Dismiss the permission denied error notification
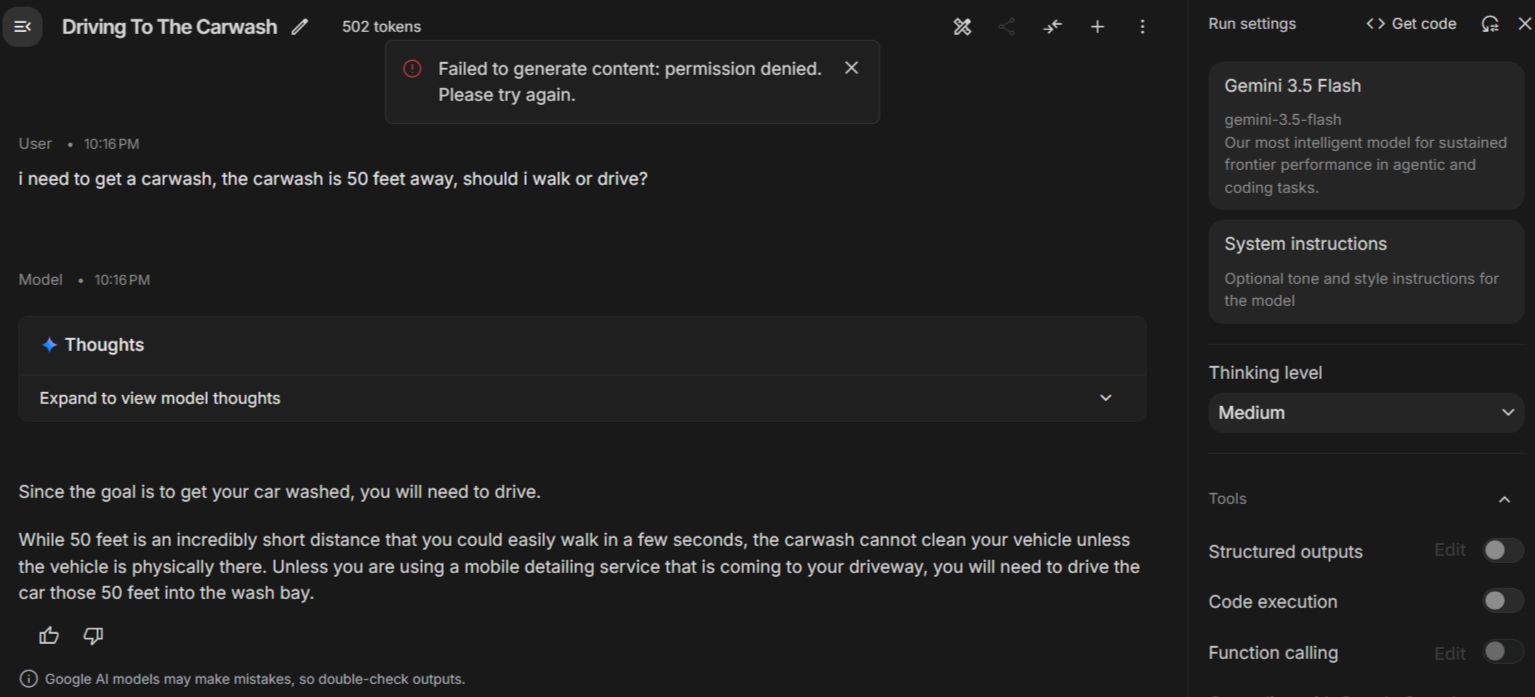 [x=851, y=68]
